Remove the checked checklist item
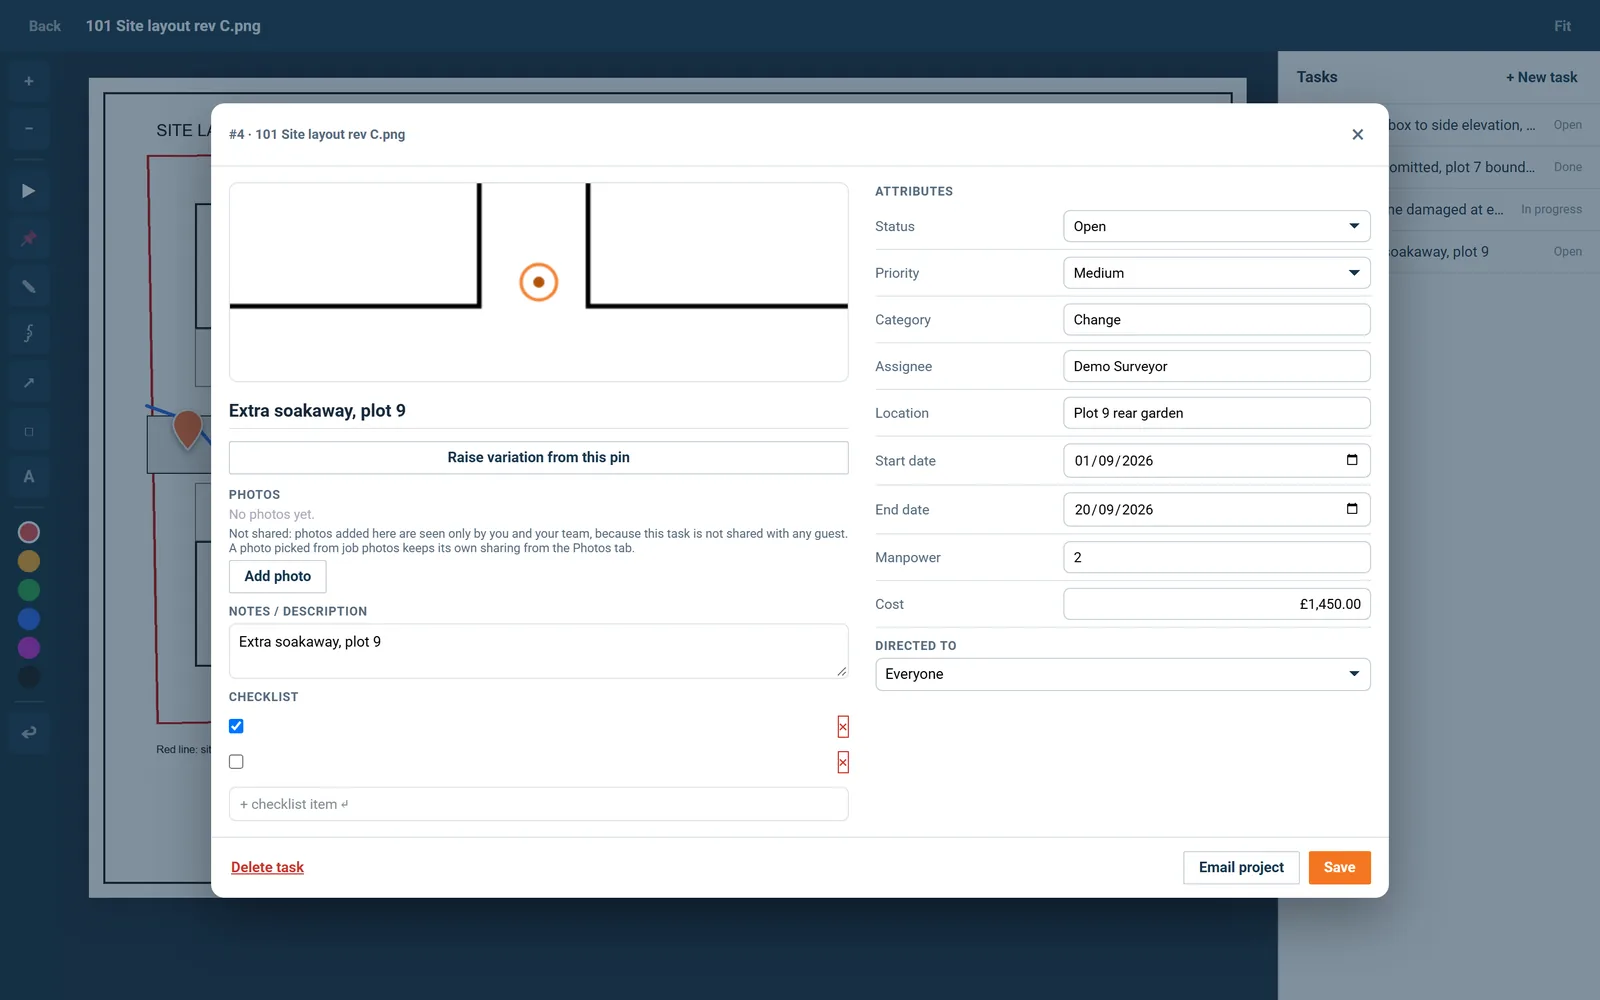The height and width of the screenshot is (1000, 1600). [x=843, y=727]
